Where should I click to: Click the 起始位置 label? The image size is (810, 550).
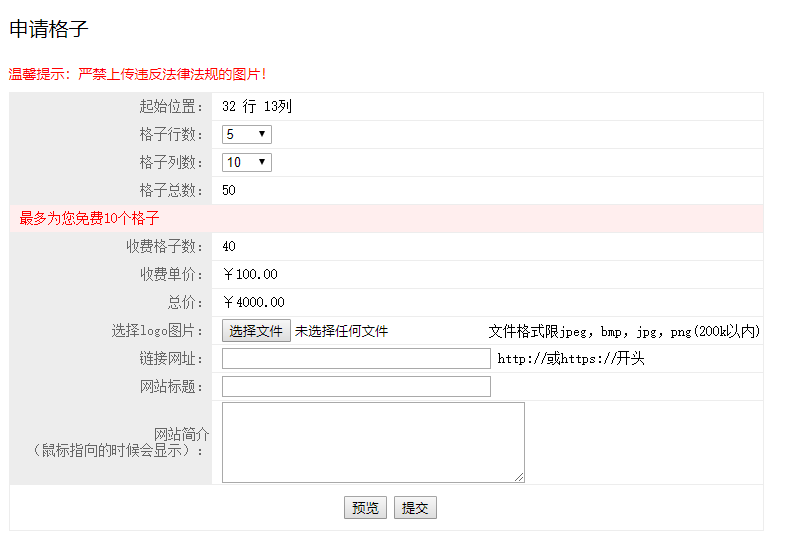click(171, 106)
